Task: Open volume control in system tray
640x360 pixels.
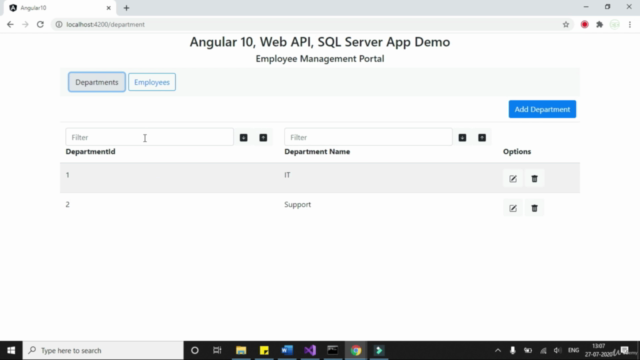Action: (557, 350)
